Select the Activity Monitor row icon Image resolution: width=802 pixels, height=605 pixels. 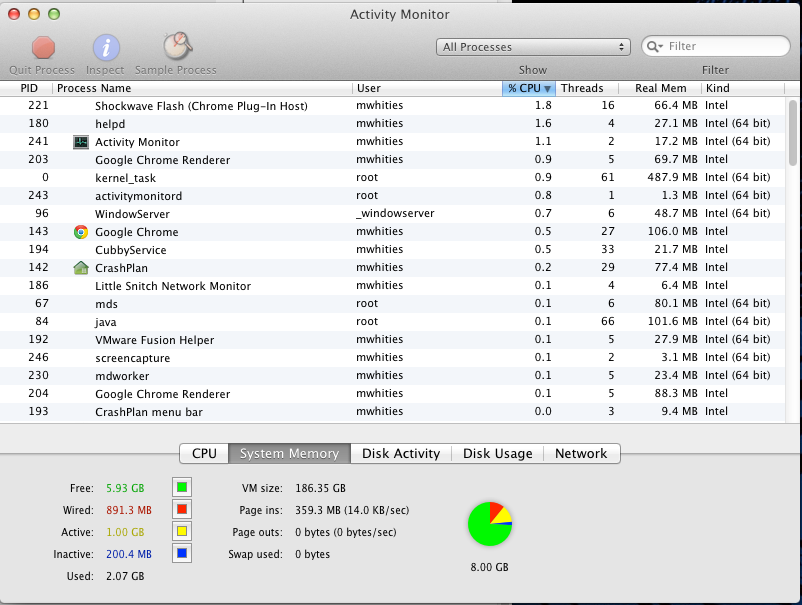click(81, 142)
